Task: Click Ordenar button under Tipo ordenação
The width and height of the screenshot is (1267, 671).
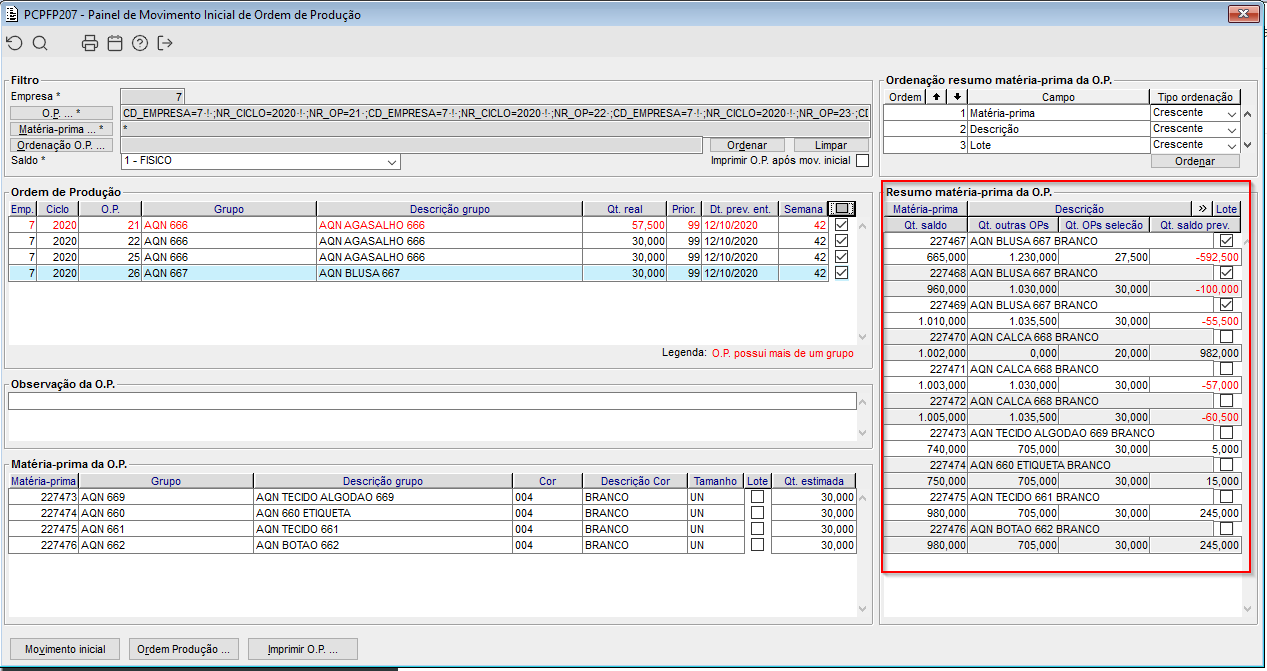Action: (x=1195, y=161)
